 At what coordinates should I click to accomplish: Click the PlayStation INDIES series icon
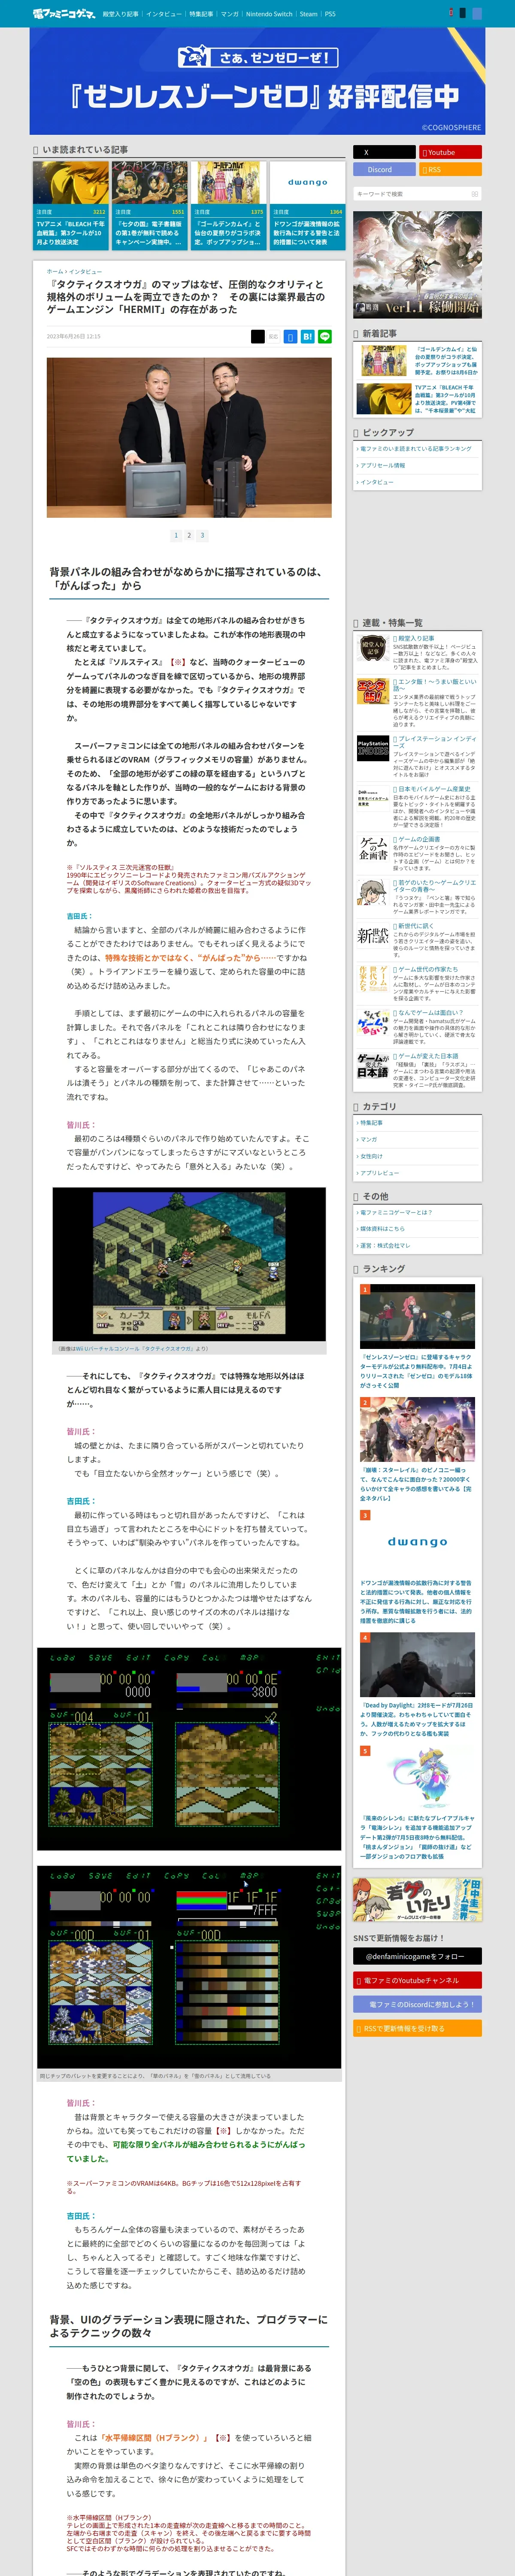[x=373, y=747]
